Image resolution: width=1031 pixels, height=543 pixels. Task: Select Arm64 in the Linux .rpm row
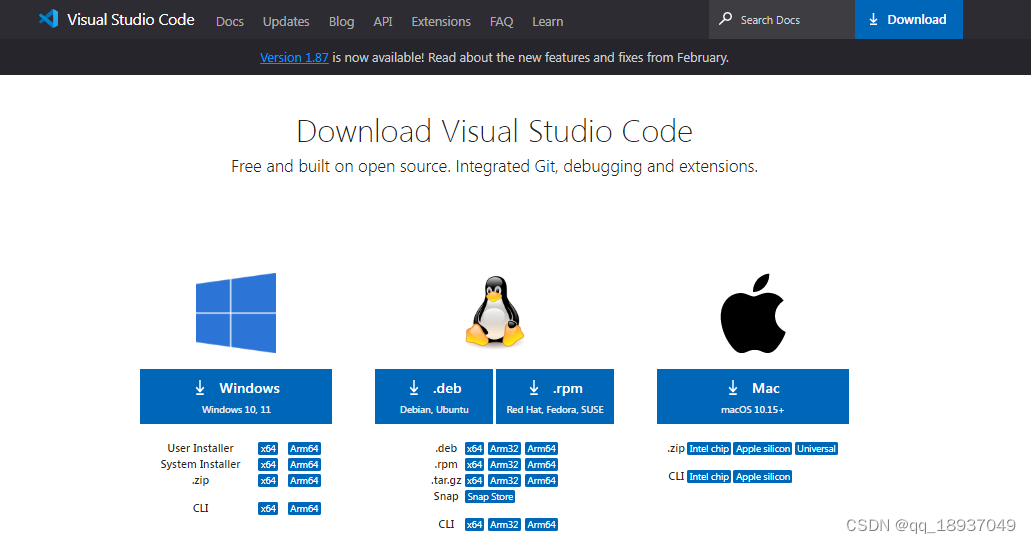tap(542, 465)
